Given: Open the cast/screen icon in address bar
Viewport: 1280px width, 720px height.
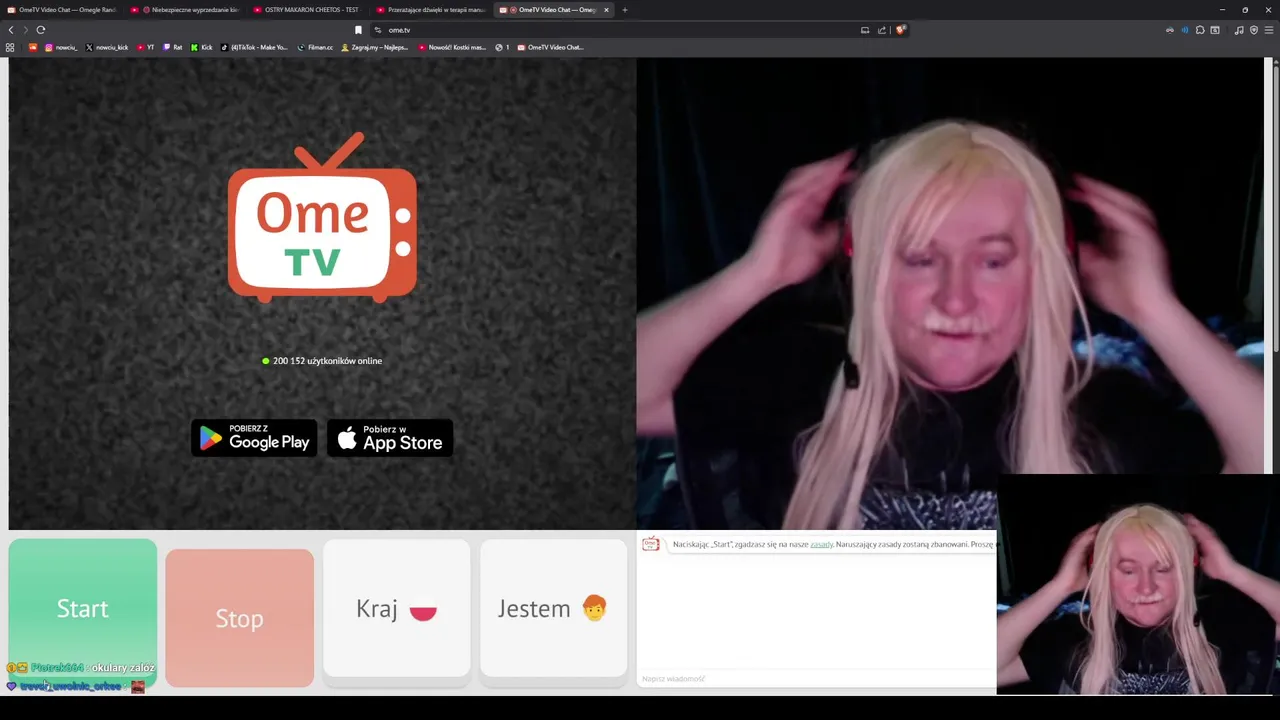Looking at the screenshot, I should (865, 30).
